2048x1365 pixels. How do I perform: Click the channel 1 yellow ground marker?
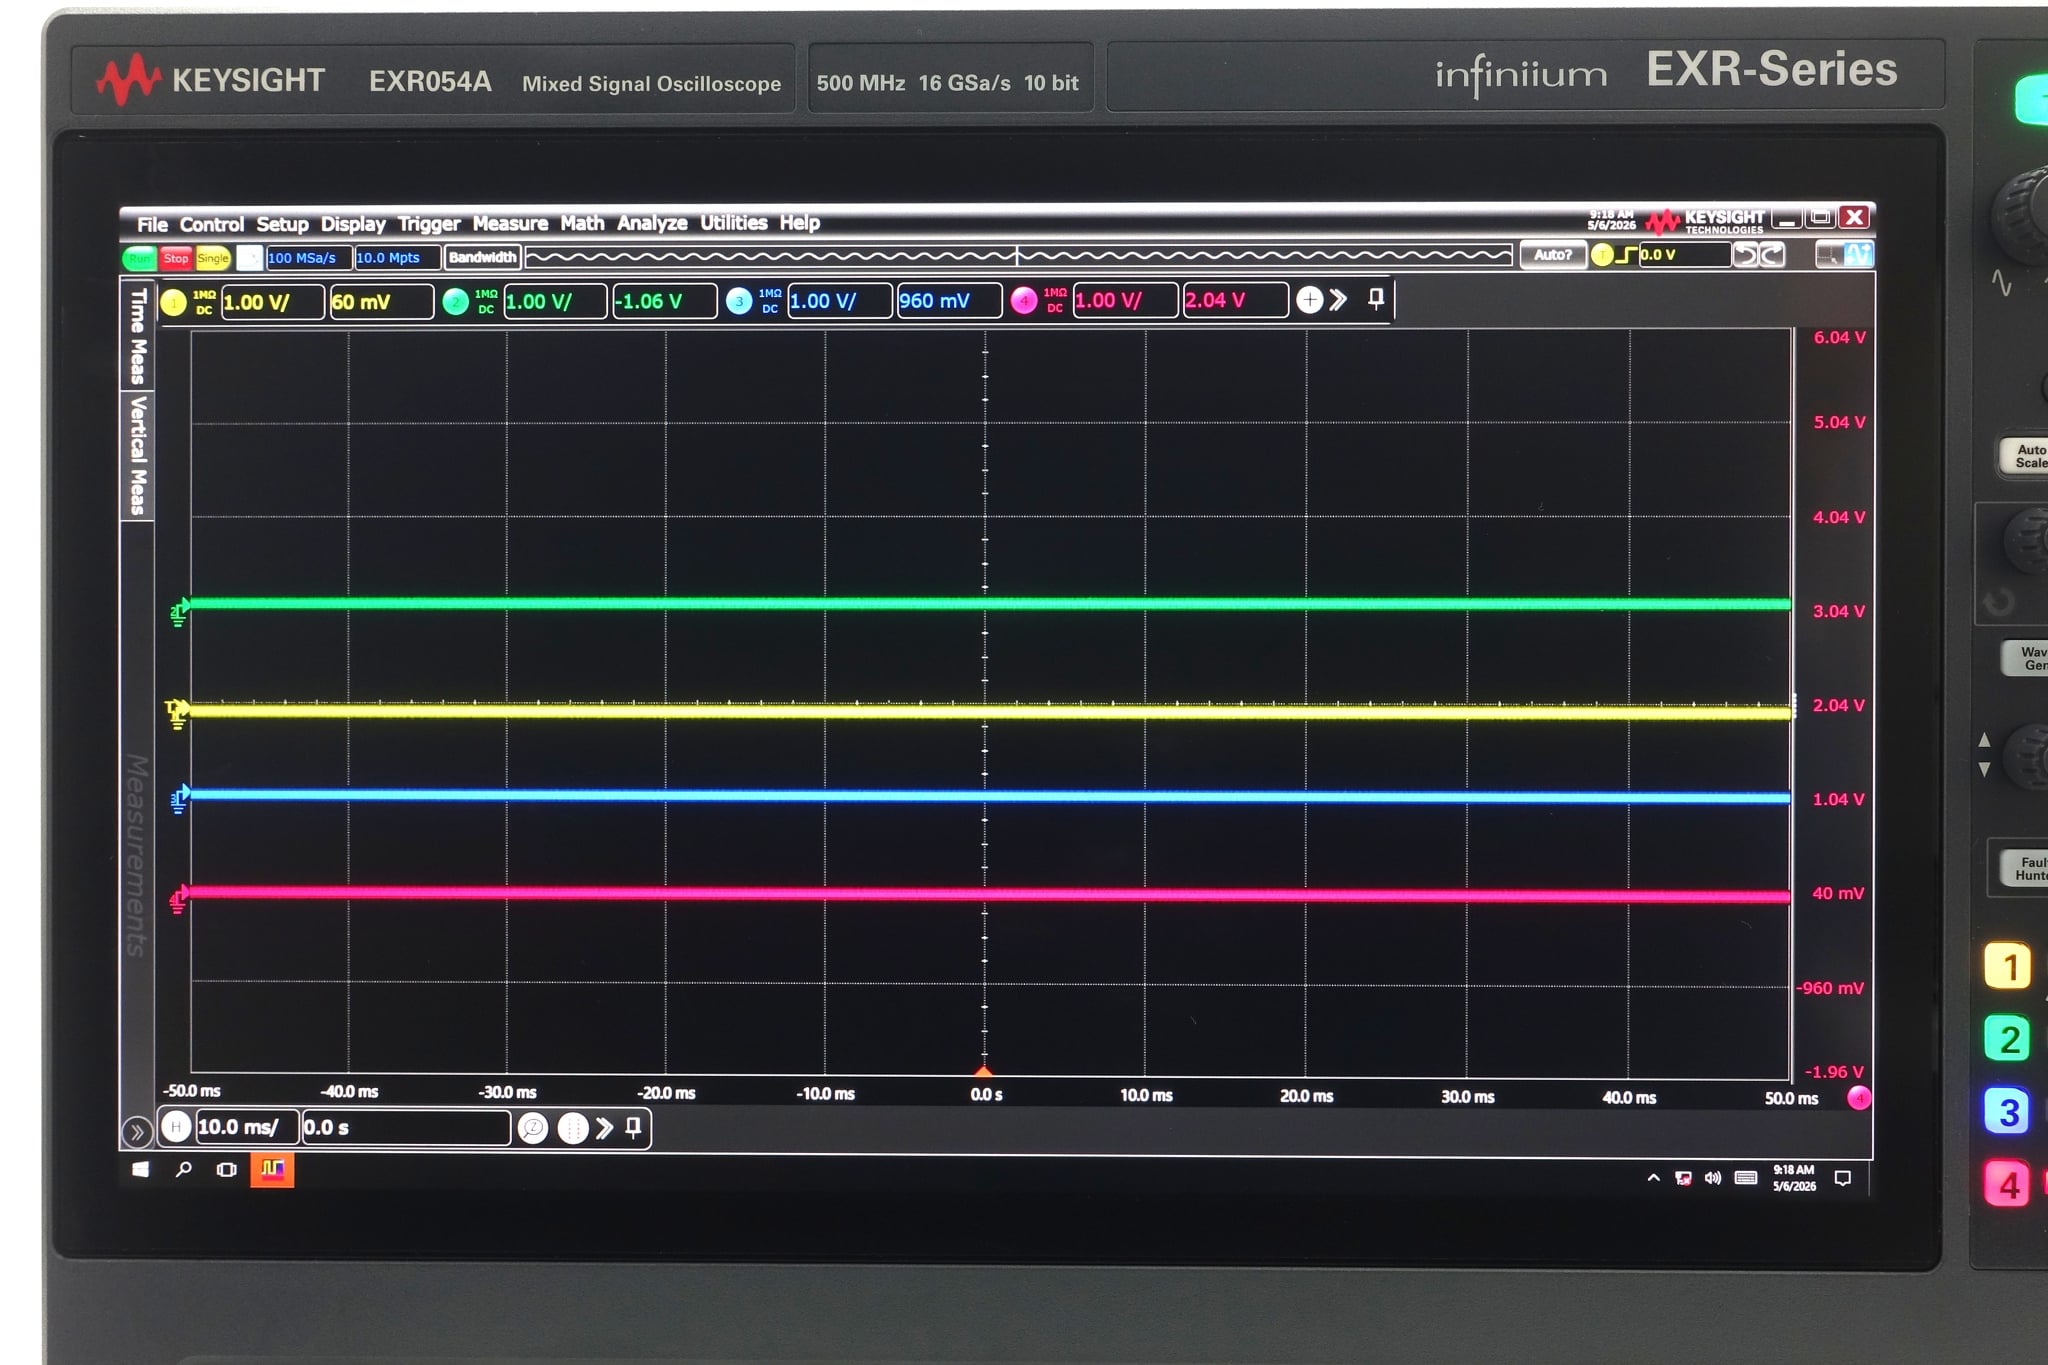coord(177,713)
